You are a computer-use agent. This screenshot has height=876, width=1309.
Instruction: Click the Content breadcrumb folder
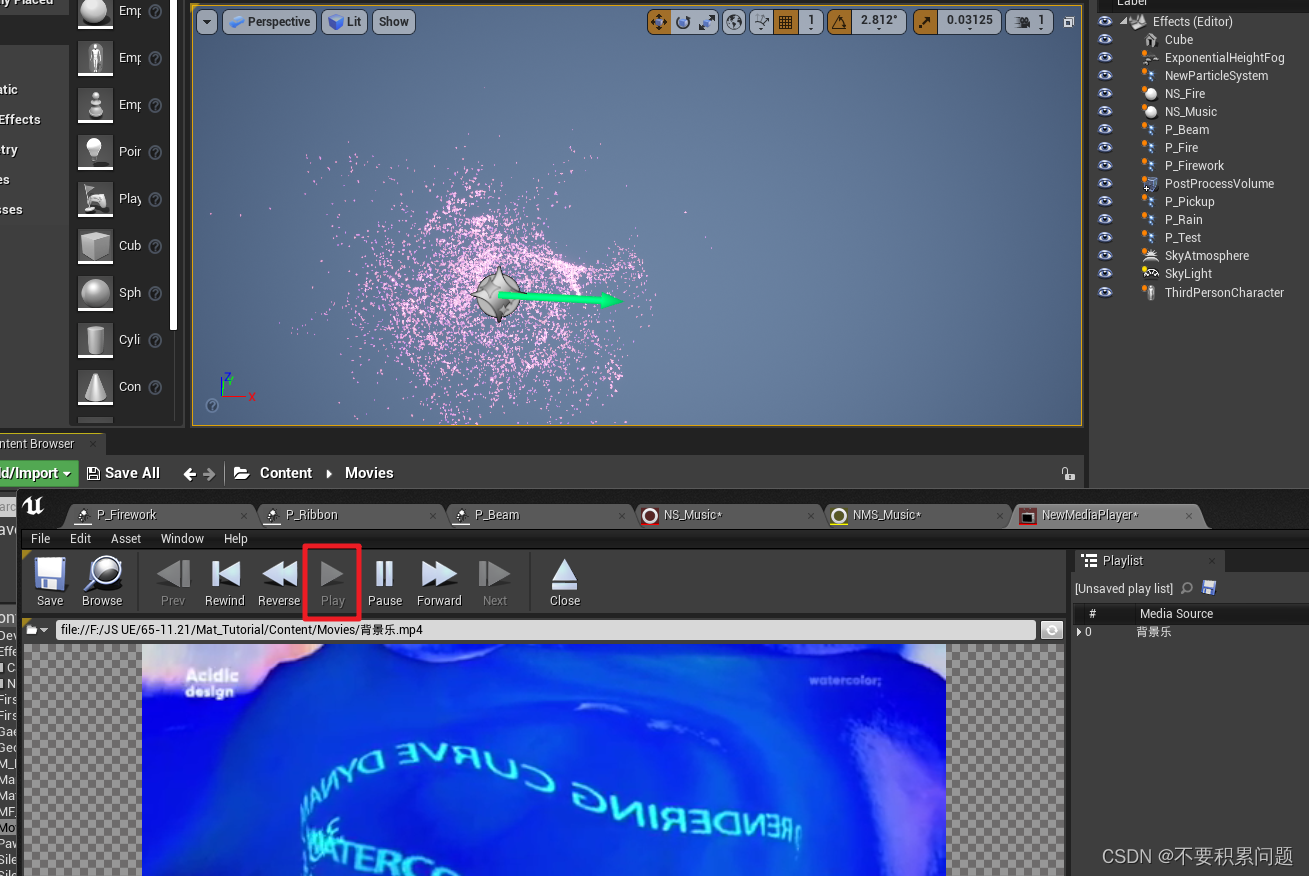point(286,473)
